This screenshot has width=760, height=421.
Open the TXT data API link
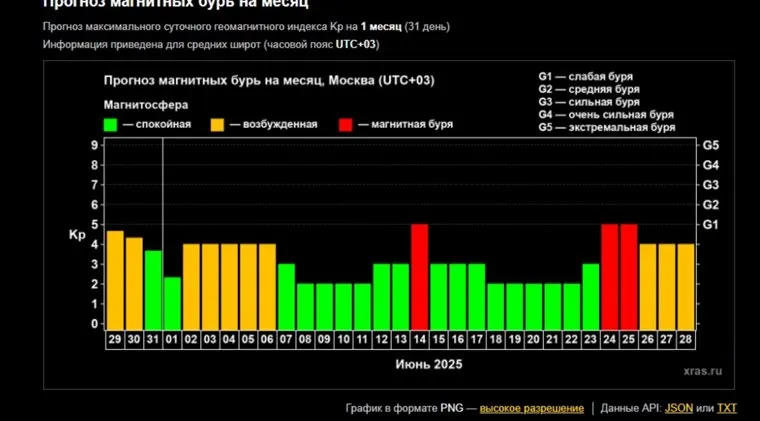tap(727, 408)
